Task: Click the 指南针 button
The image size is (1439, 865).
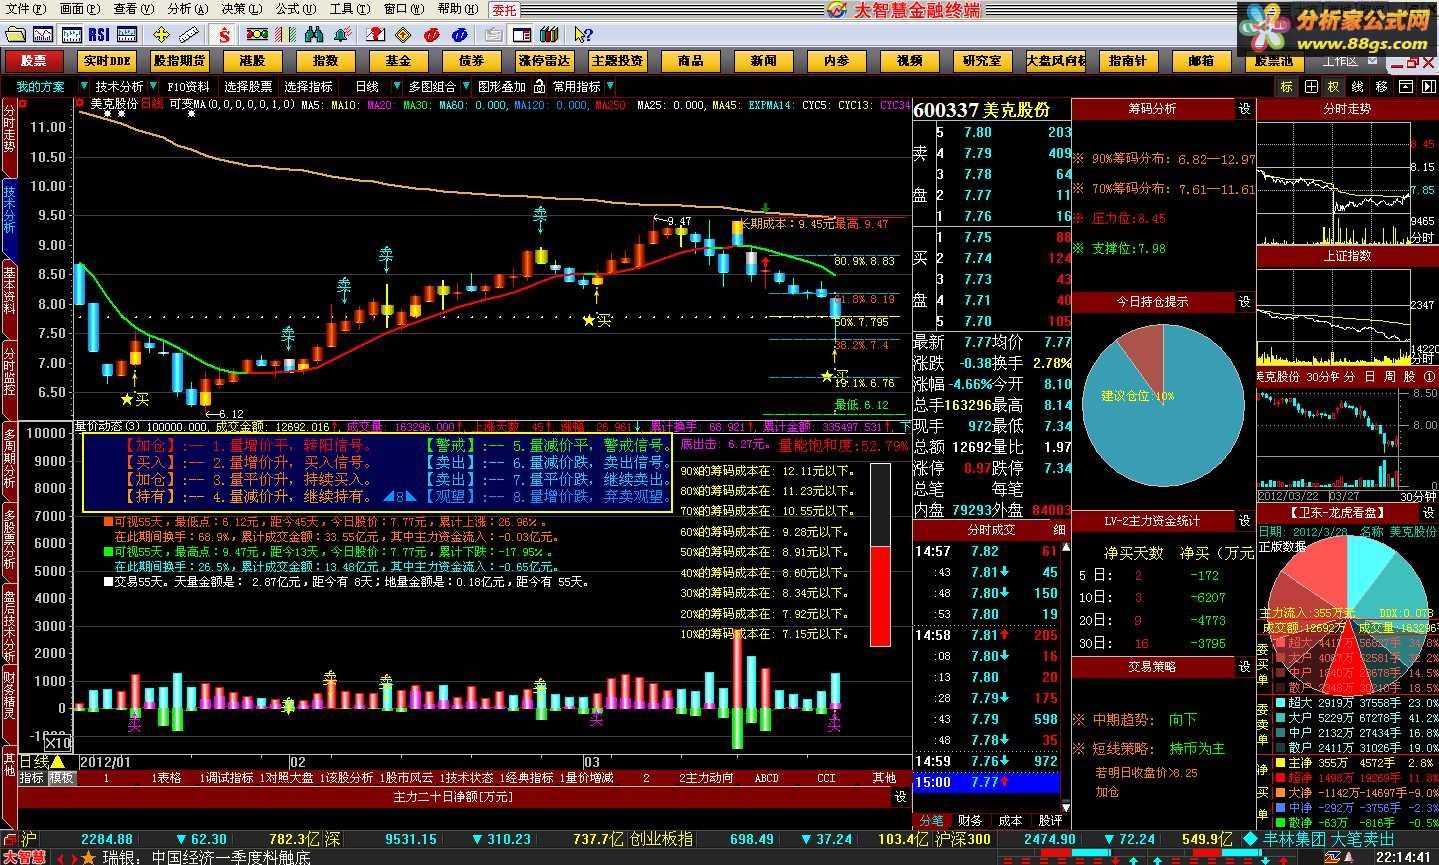Action: click(1127, 61)
